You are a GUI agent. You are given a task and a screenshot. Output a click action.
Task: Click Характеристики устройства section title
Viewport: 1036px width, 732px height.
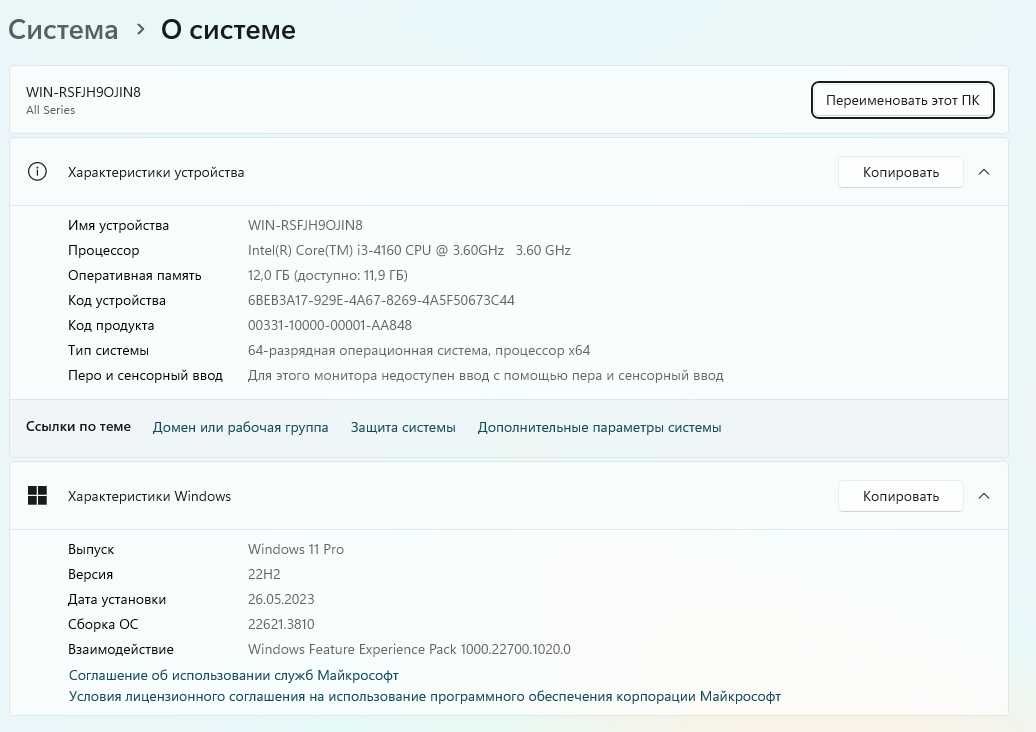coord(156,172)
